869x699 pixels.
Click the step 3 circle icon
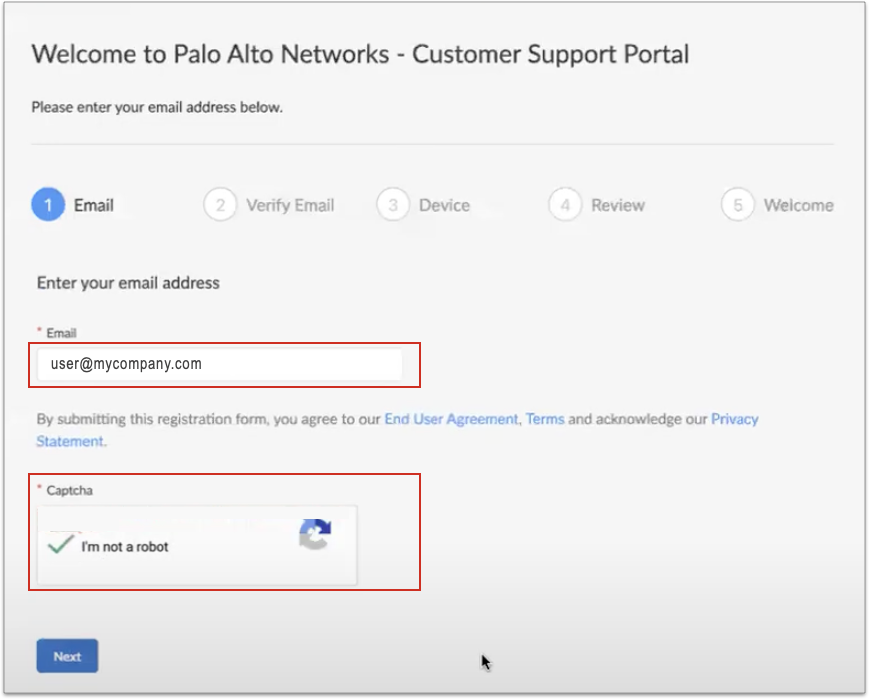pyautogui.click(x=393, y=205)
